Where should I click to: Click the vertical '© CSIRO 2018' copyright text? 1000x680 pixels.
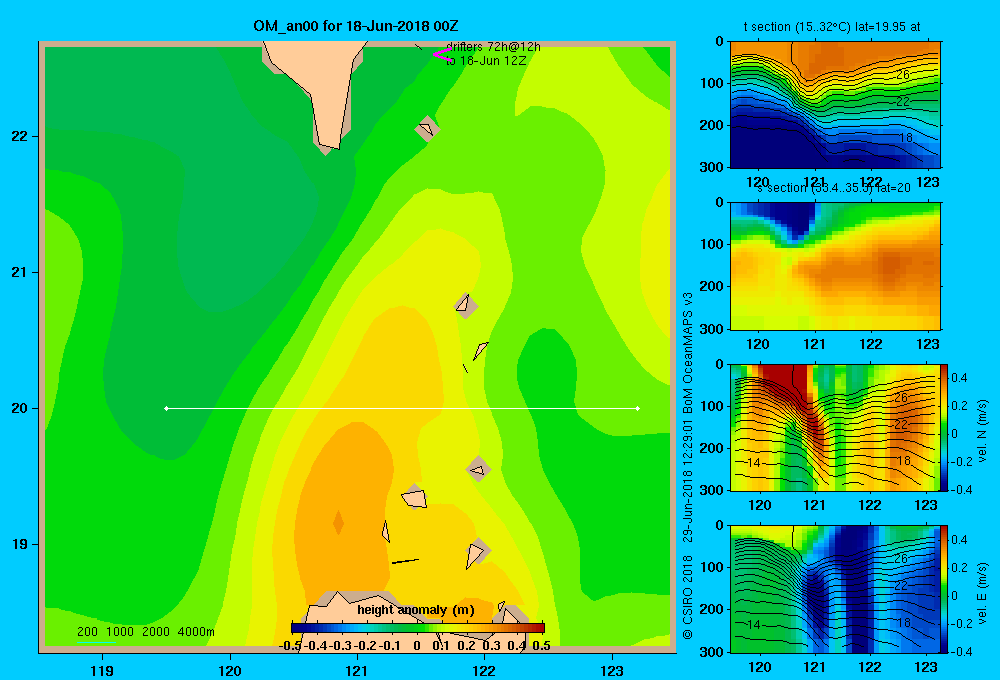pos(687,597)
